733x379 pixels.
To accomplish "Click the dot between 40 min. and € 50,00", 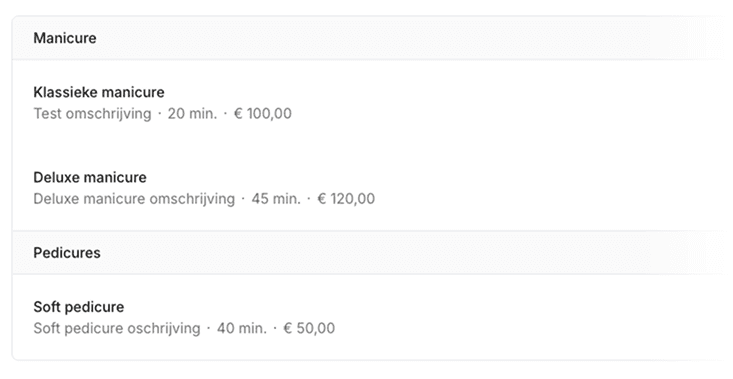I will tap(275, 328).
